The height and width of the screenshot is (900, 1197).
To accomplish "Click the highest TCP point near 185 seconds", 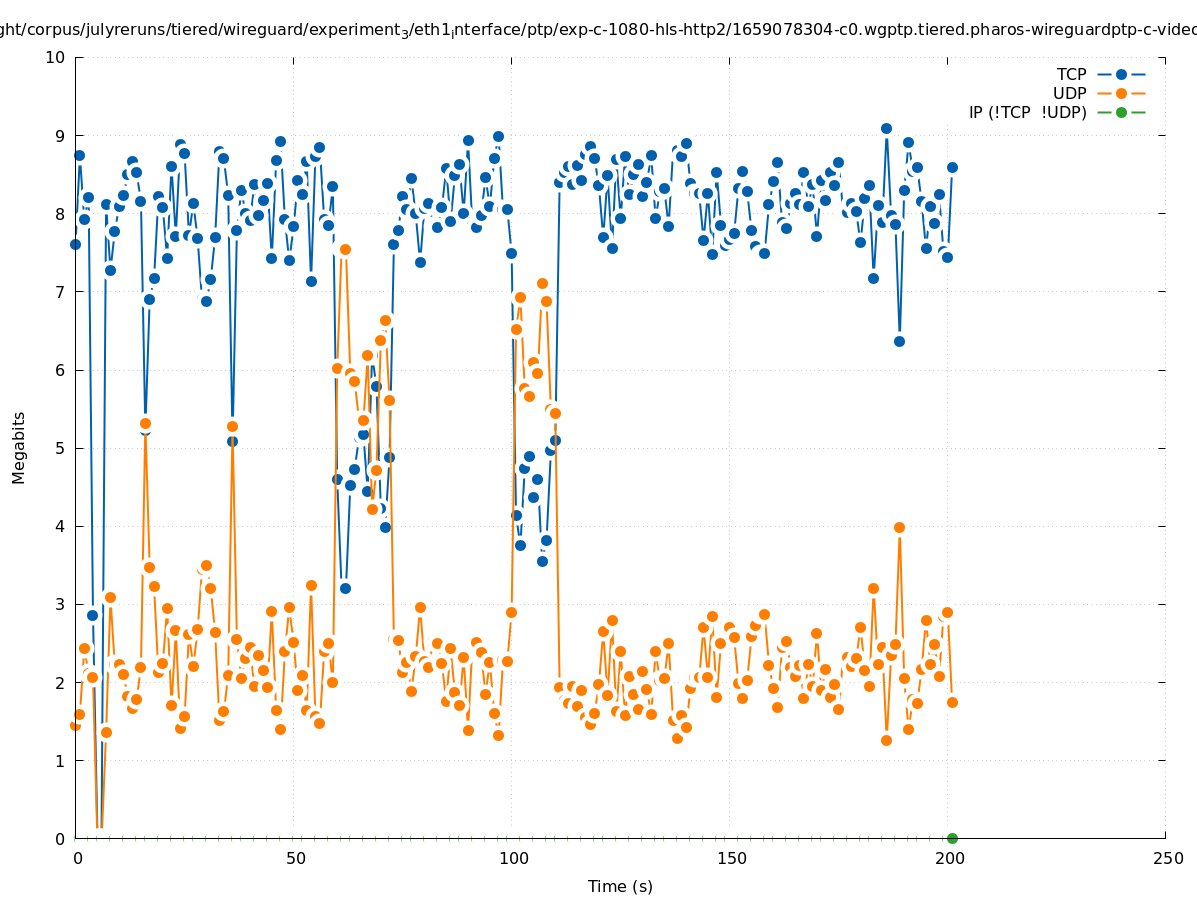I will pos(886,128).
